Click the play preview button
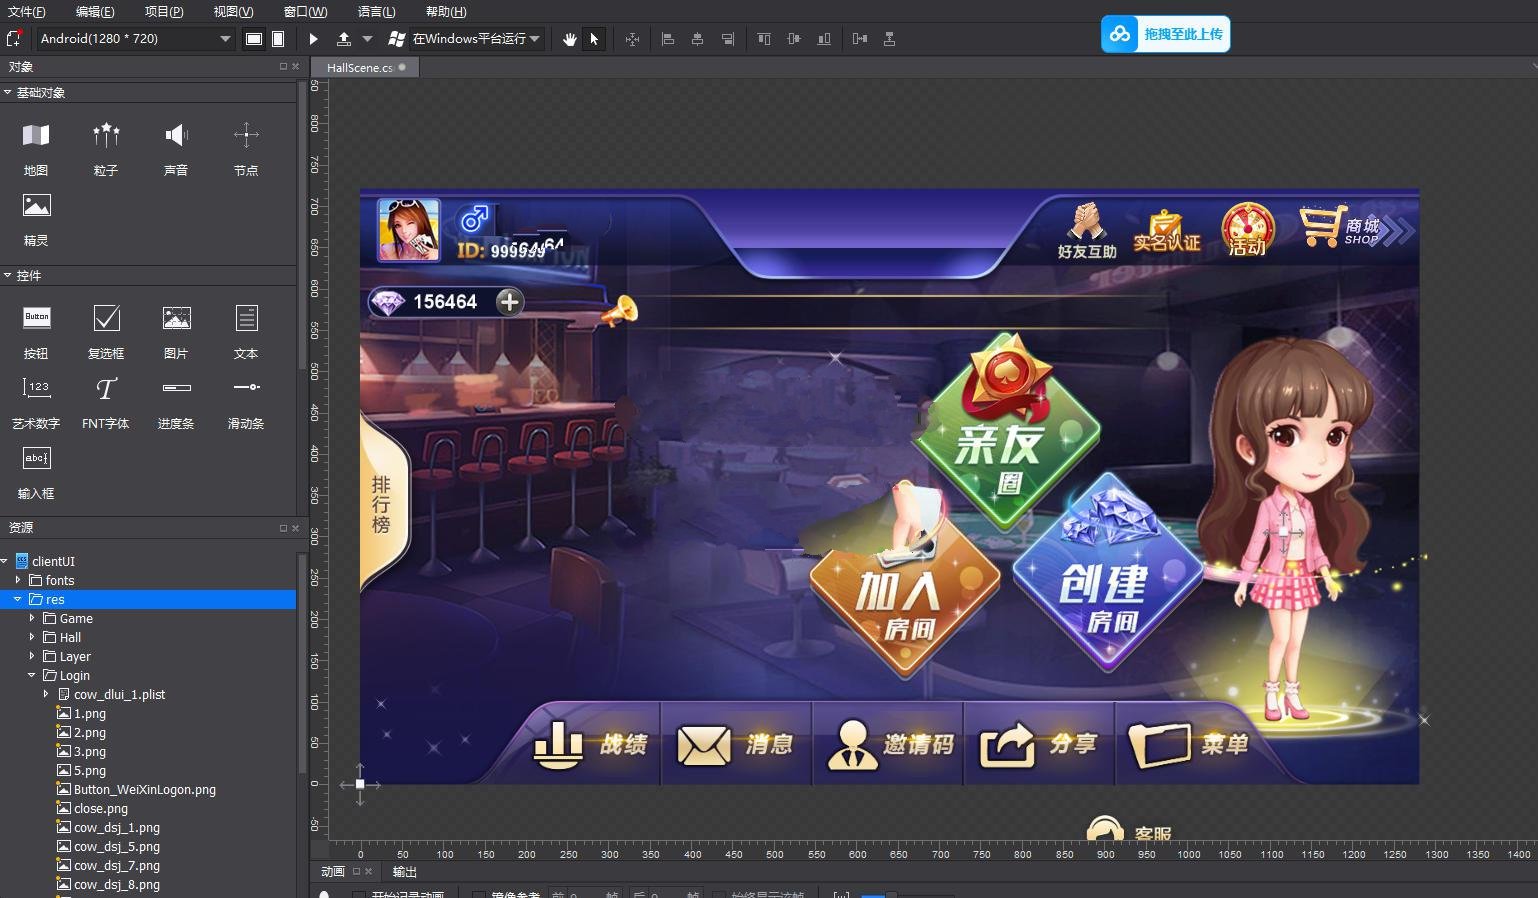1538x898 pixels. point(313,39)
